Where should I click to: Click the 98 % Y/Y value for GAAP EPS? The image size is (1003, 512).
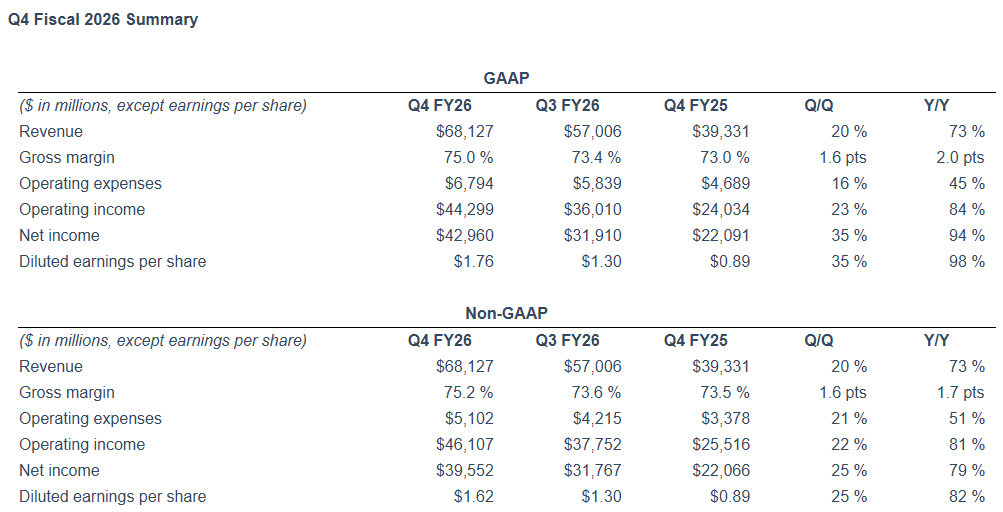click(x=967, y=262)
